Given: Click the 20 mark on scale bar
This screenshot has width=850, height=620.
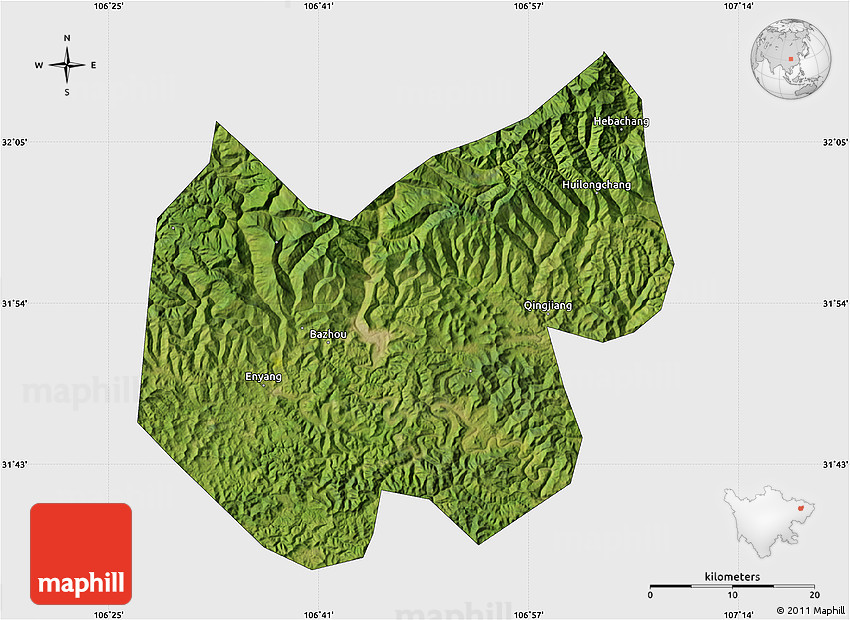Looking at the screenshot, I should tap(813, 596).
